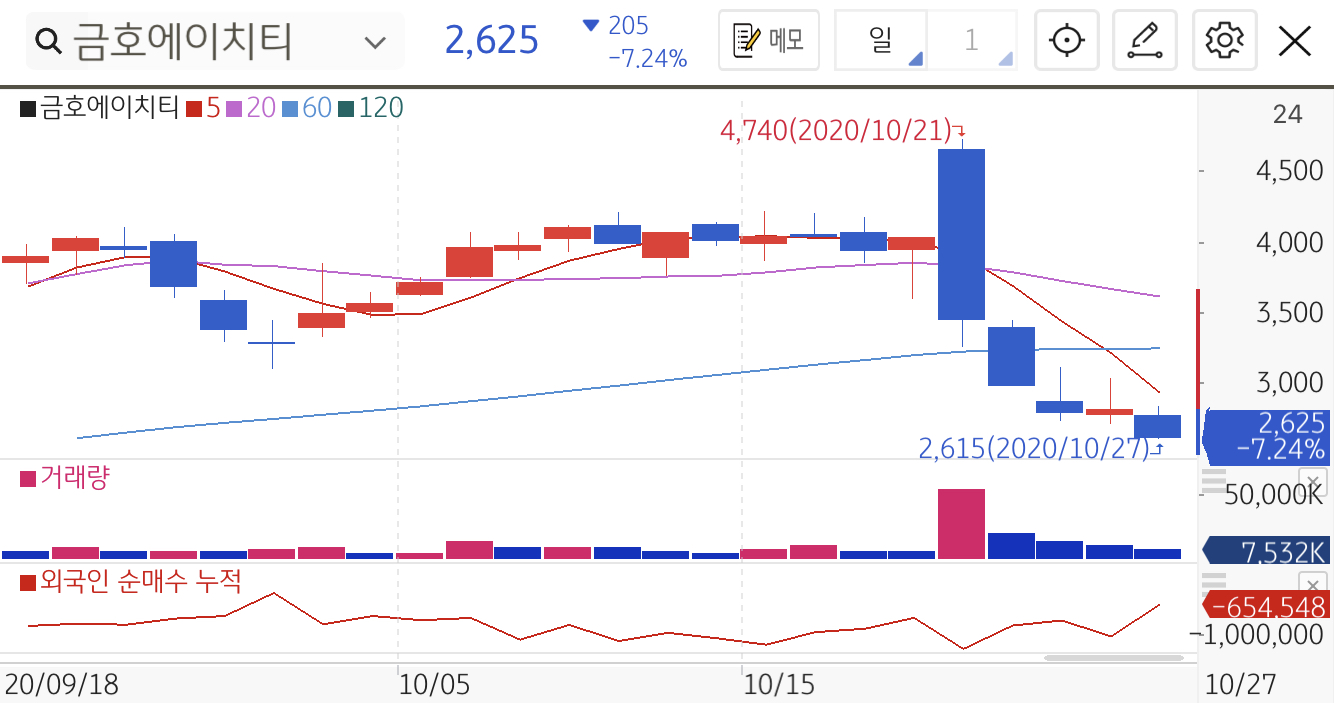Close the 거래량 volume panel
1334x703 pixels.
[x=1312, y=480]
